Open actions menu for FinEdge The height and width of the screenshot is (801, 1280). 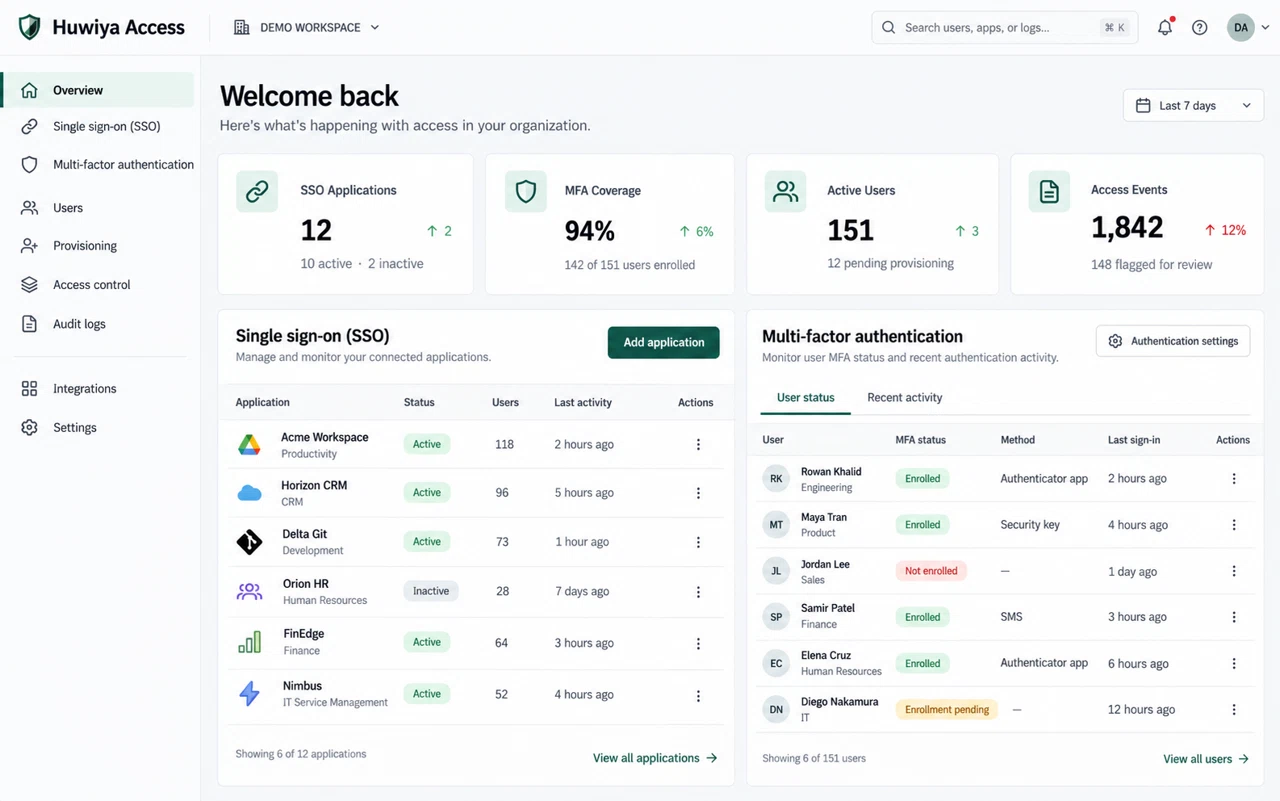tap(698, 644)
